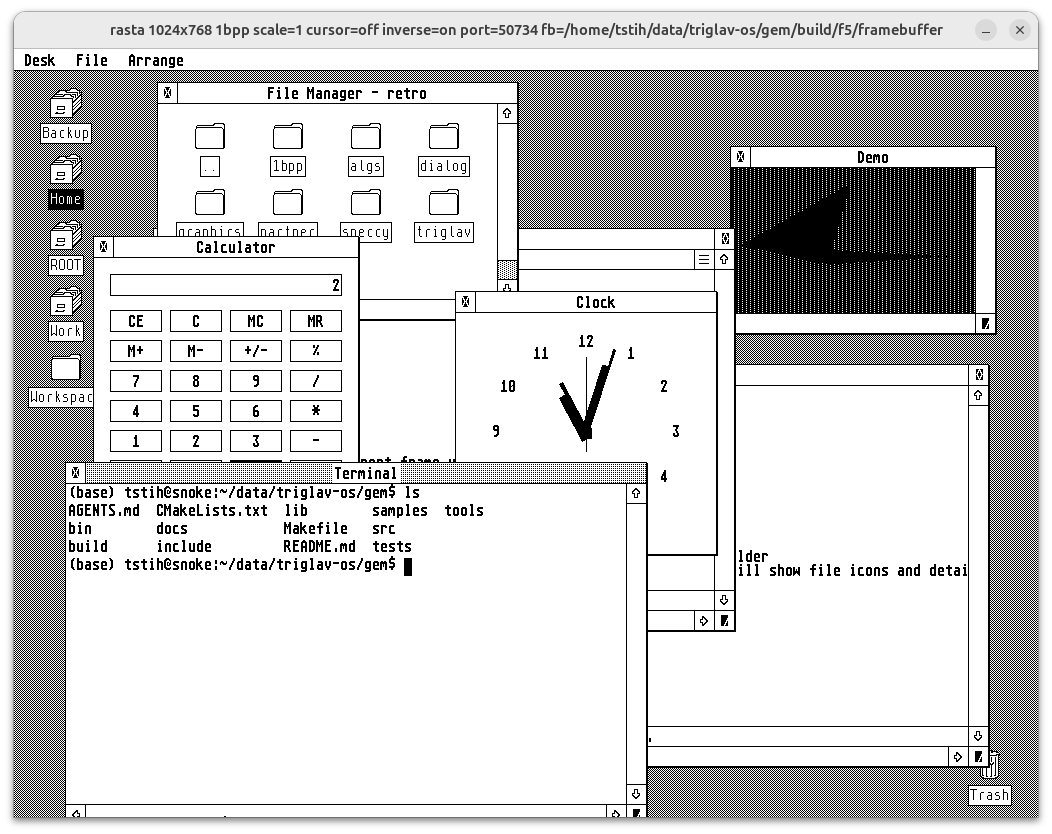Click the minus button in Calculator

315,441
